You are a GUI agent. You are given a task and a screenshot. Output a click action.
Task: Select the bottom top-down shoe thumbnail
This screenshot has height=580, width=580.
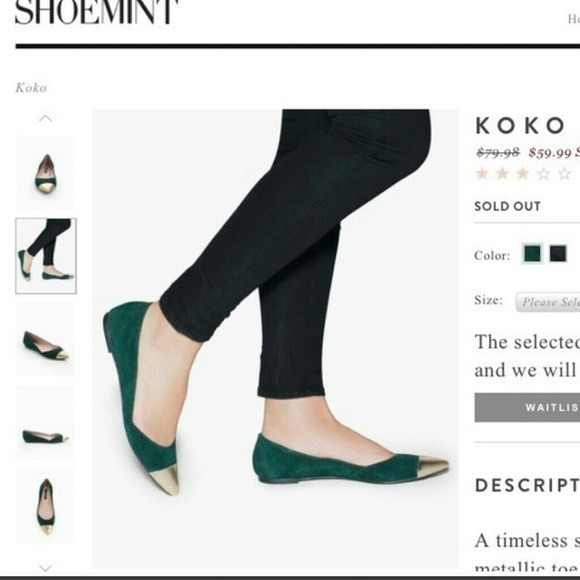pos(45,506)
